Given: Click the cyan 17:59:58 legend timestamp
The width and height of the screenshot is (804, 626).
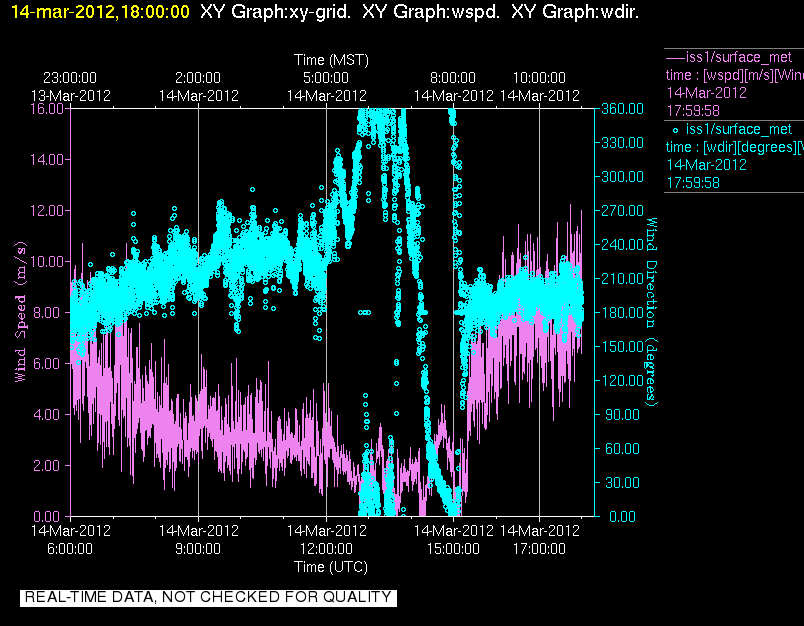Looking at the screenshot, I should [x=693, y=183].
